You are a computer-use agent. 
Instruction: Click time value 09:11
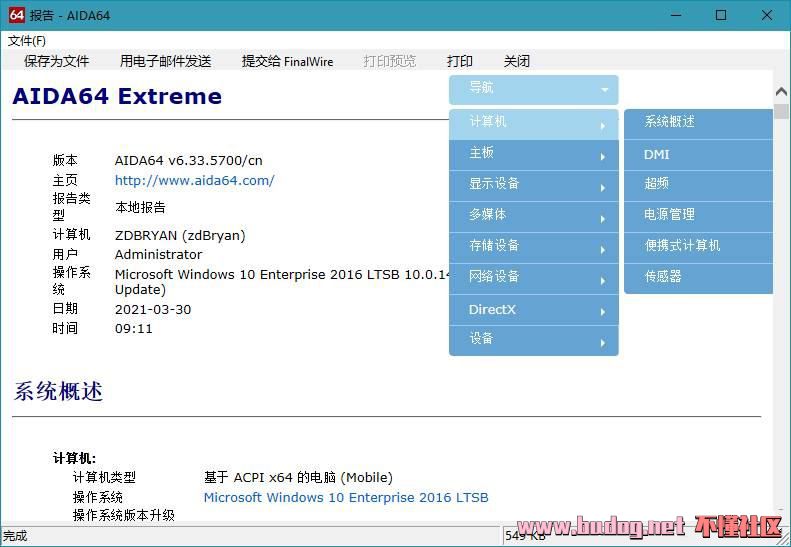[134, 329]
